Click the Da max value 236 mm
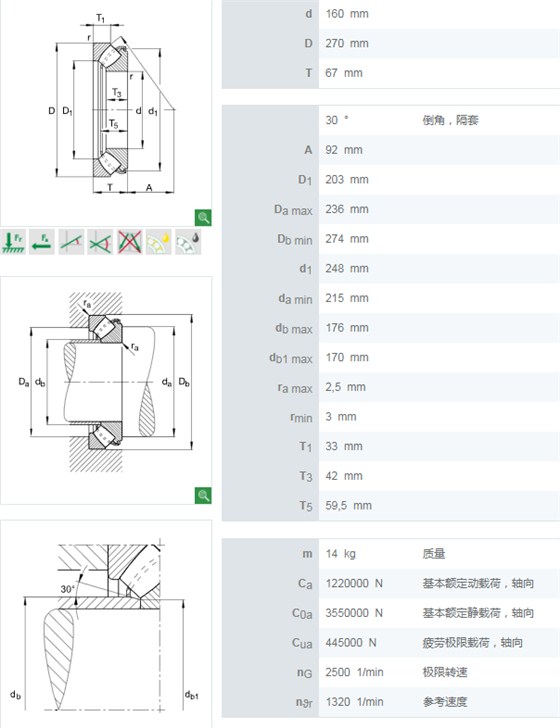The height and width of the screenshot is (728, 560). (347, 209)
